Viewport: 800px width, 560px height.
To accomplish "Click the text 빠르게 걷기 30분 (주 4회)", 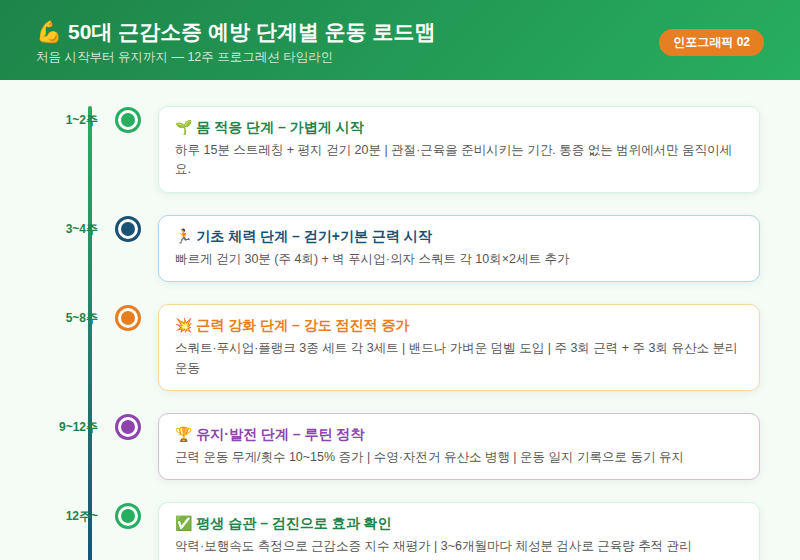I will coord(246,259).
